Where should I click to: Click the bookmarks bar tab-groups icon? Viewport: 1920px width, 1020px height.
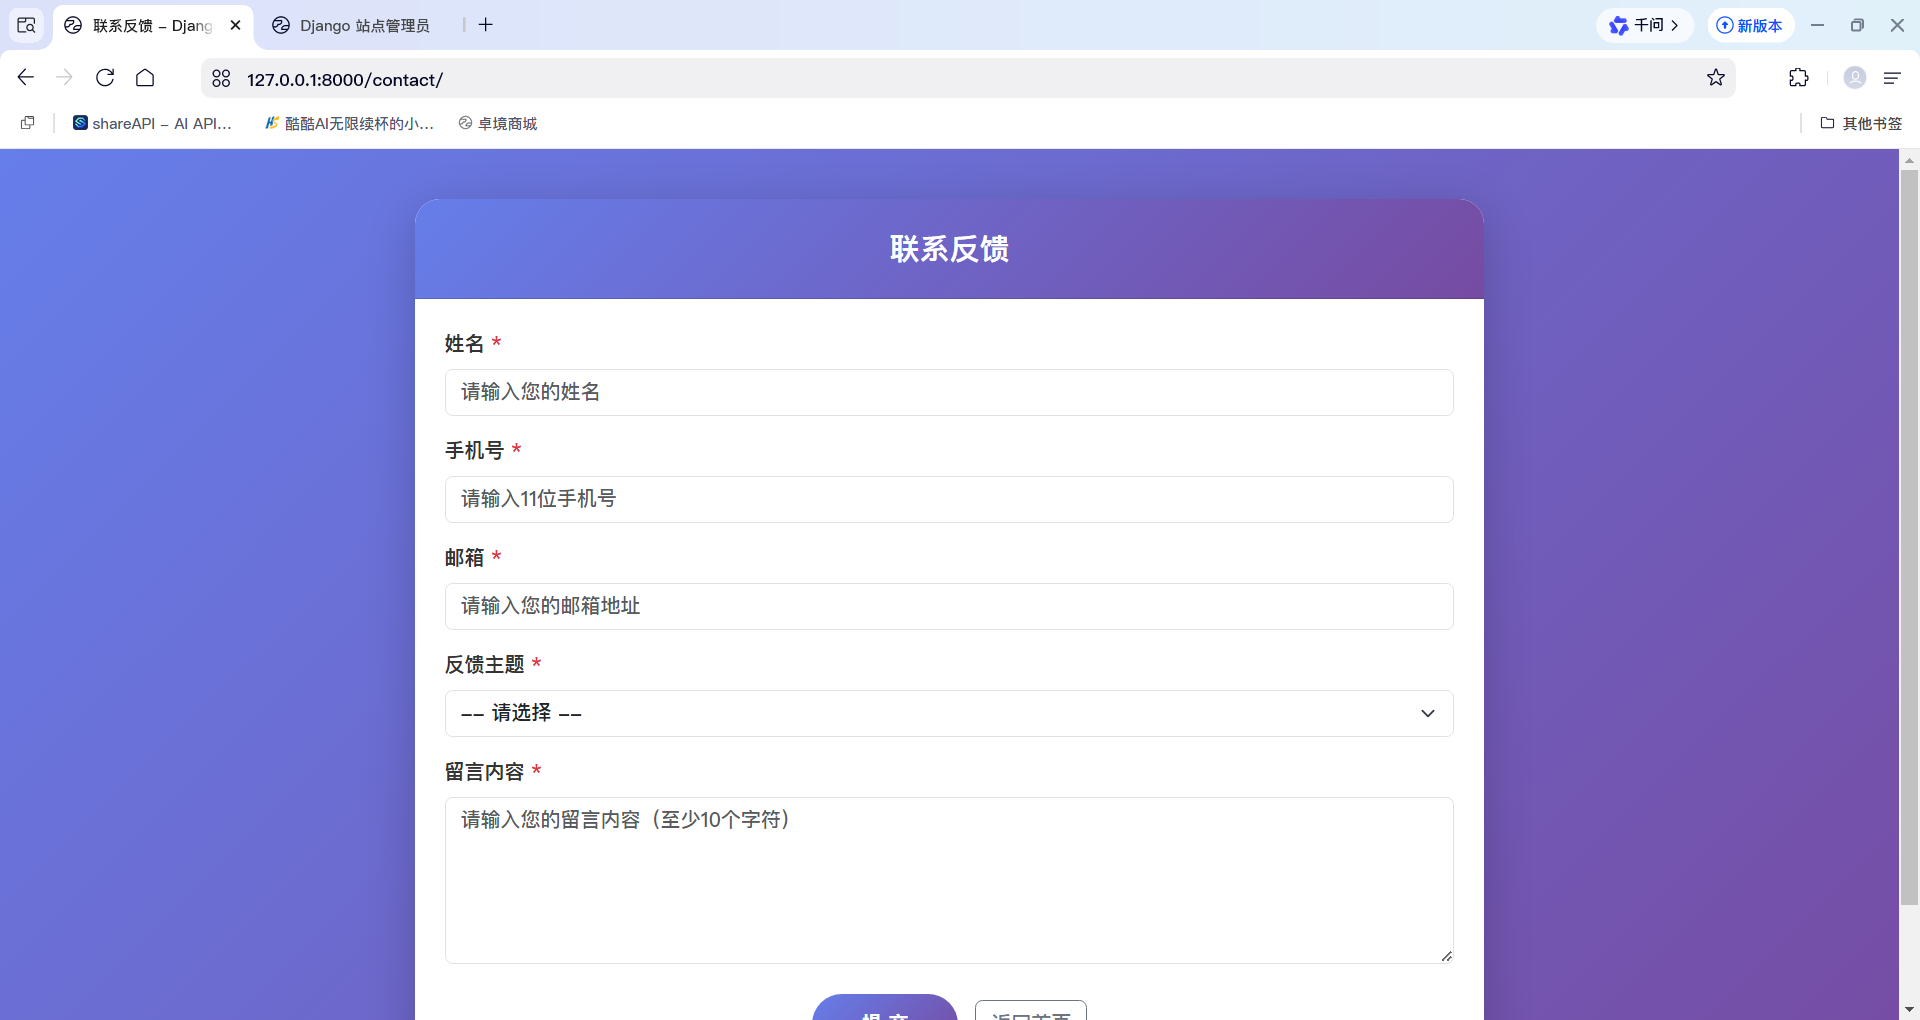coord(28,123)
